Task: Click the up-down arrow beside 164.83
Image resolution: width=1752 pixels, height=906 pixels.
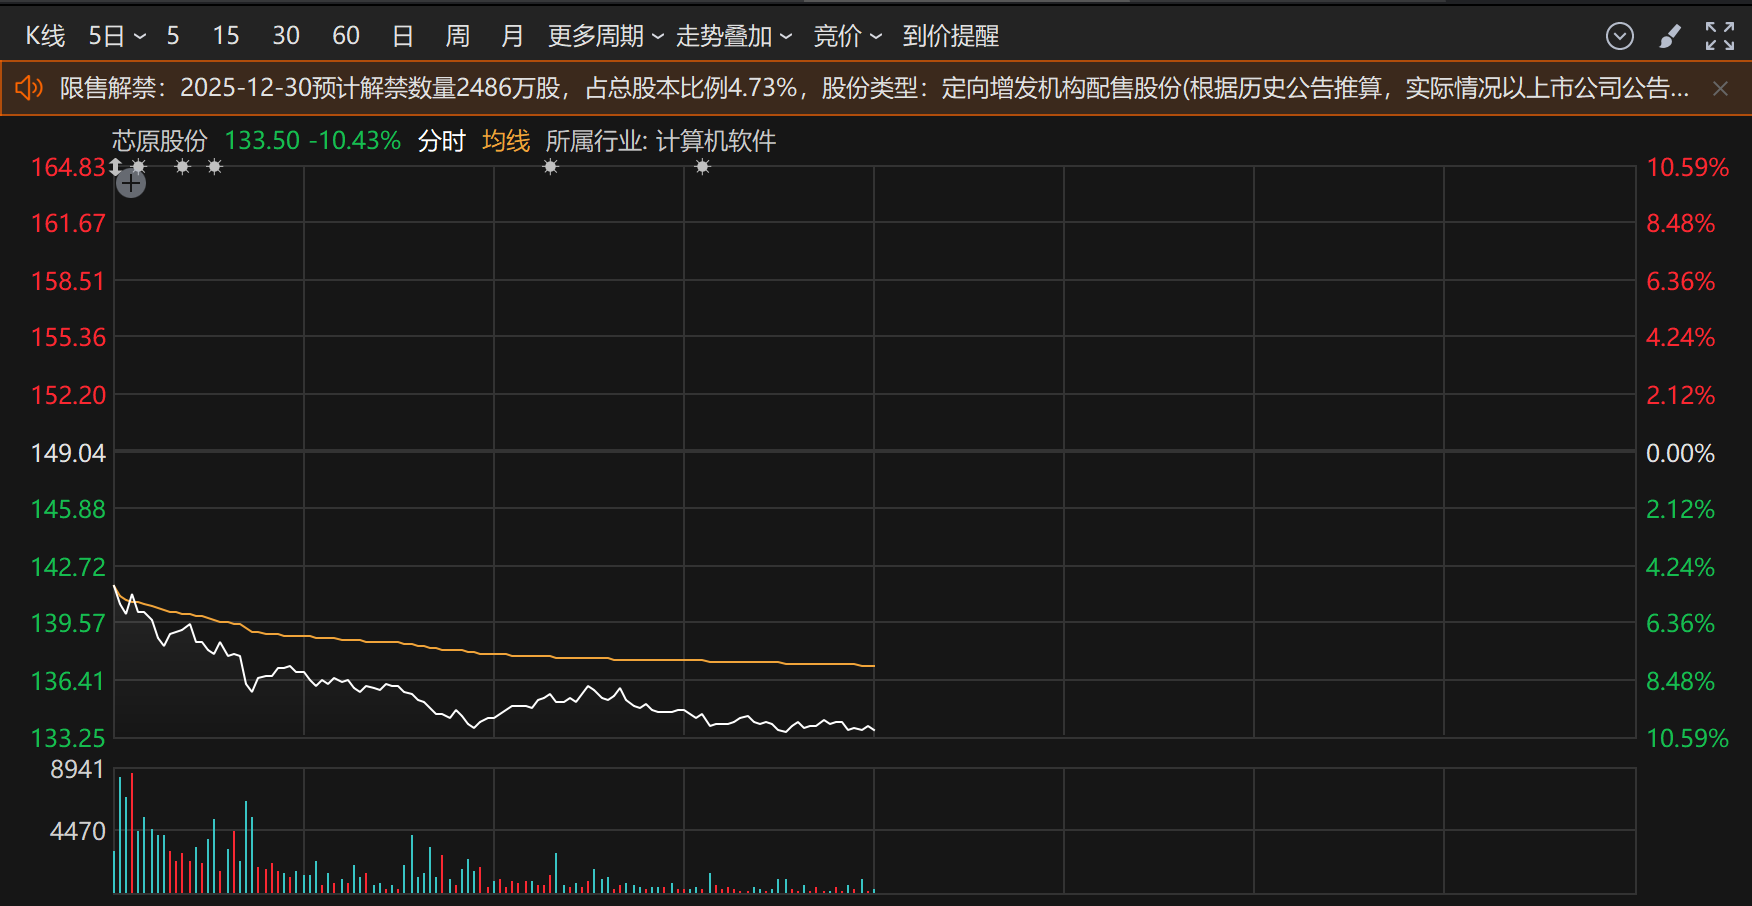Action: (x=116, y=166)
